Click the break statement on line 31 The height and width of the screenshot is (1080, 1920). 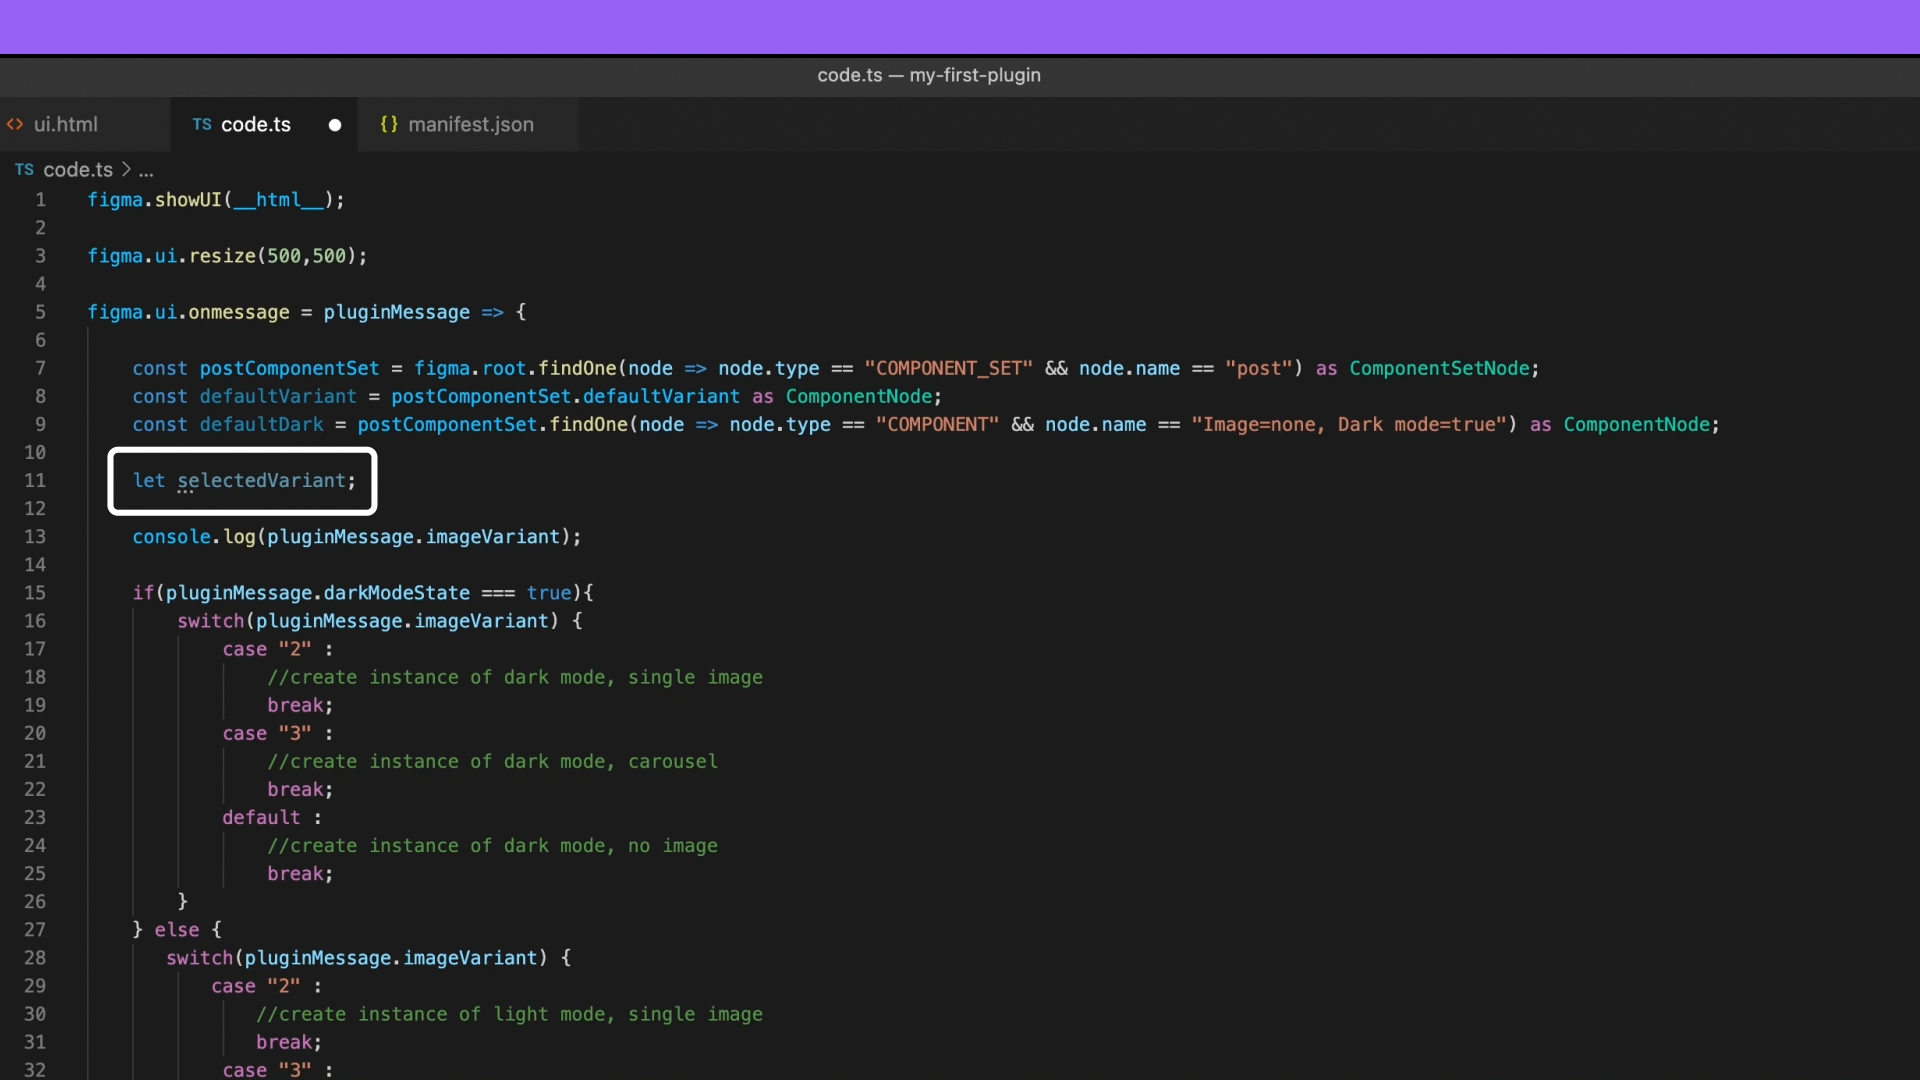click(x=289, y=1042)
